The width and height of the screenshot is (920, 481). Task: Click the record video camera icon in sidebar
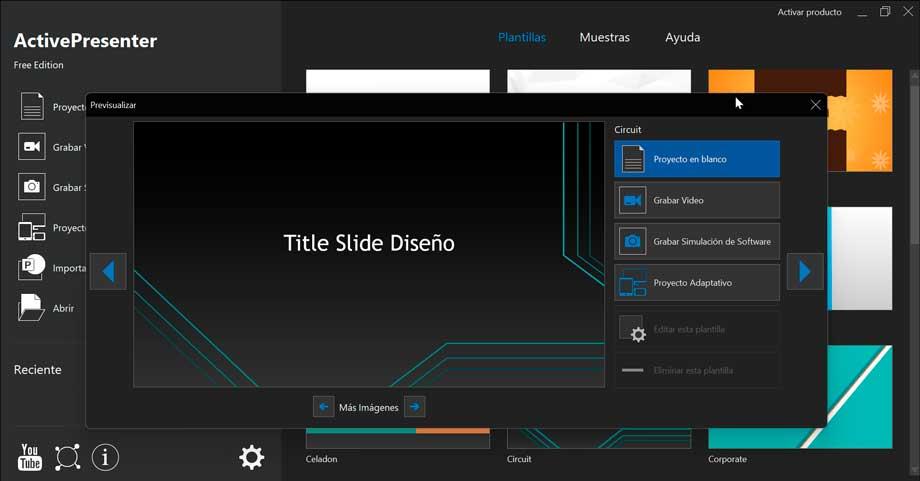coord(32,147)
